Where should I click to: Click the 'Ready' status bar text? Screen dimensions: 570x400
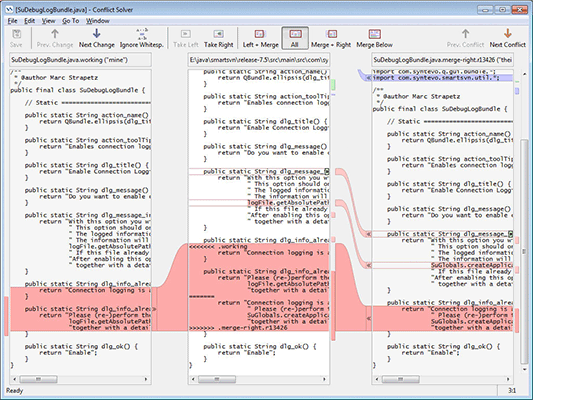coord(15,391)
